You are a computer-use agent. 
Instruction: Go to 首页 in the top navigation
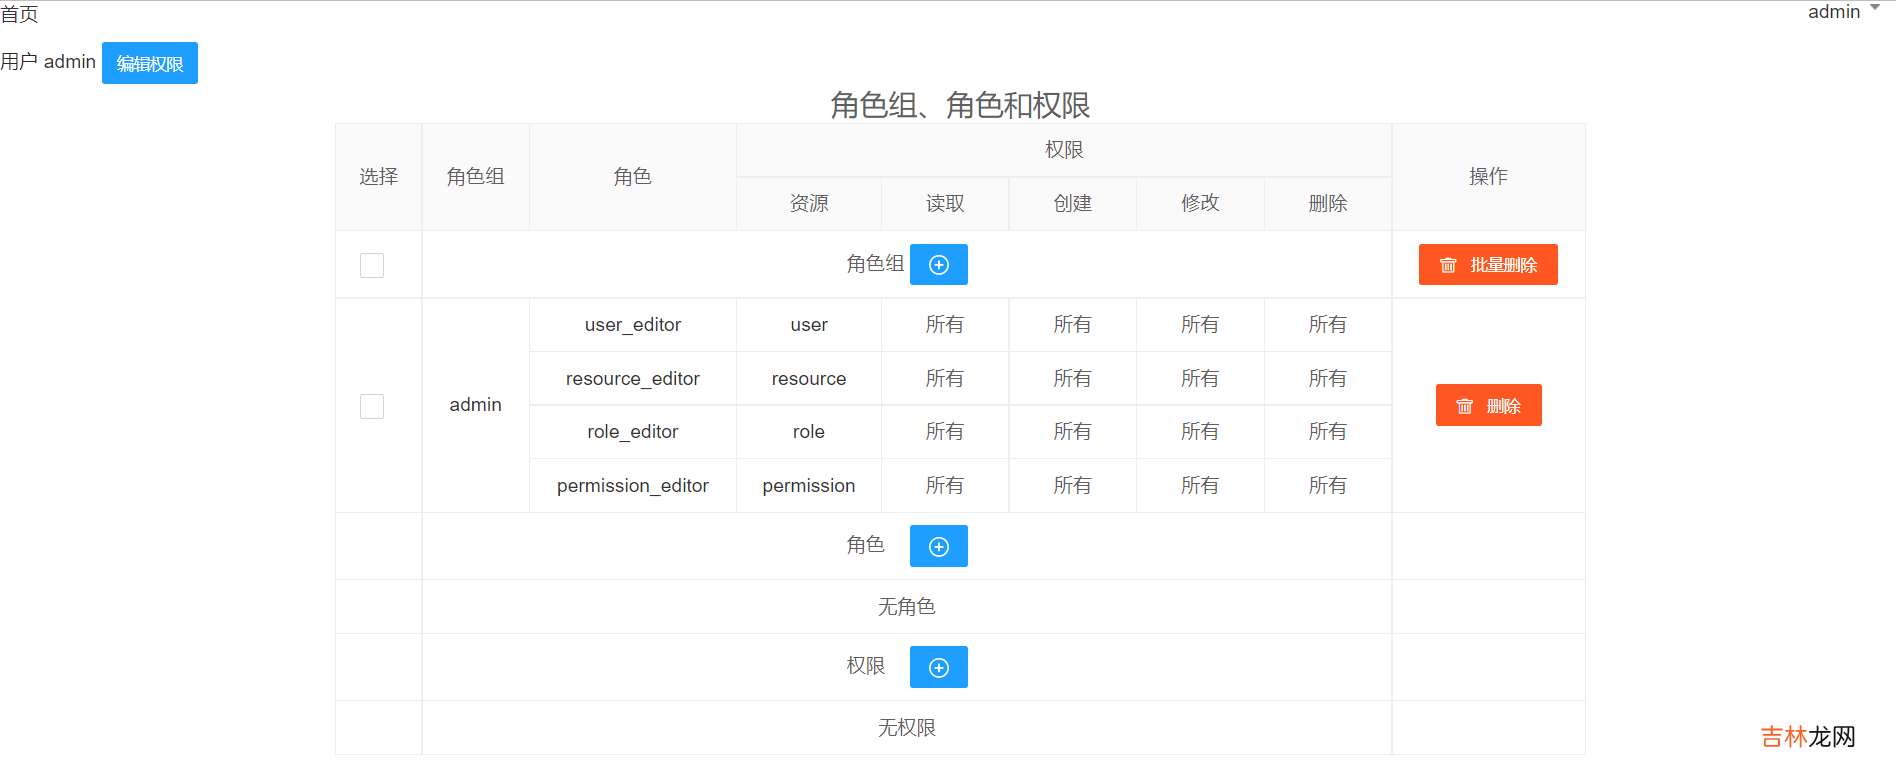(x=19, y=14)
